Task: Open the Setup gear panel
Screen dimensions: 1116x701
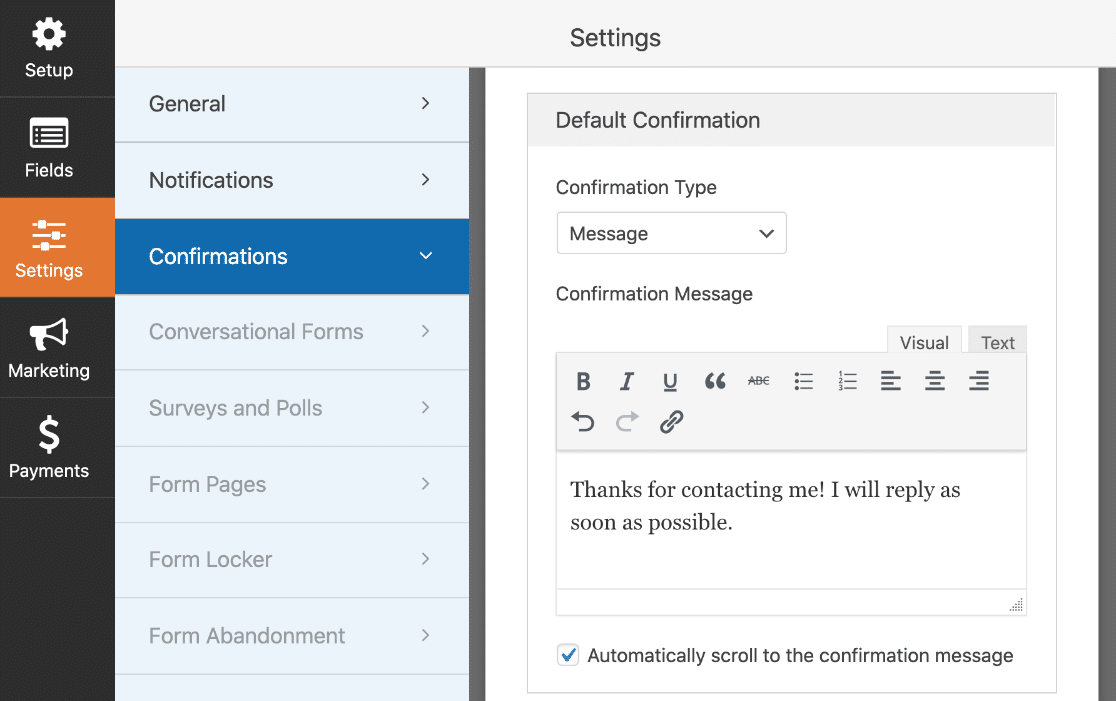Action: tap(49, 48)
